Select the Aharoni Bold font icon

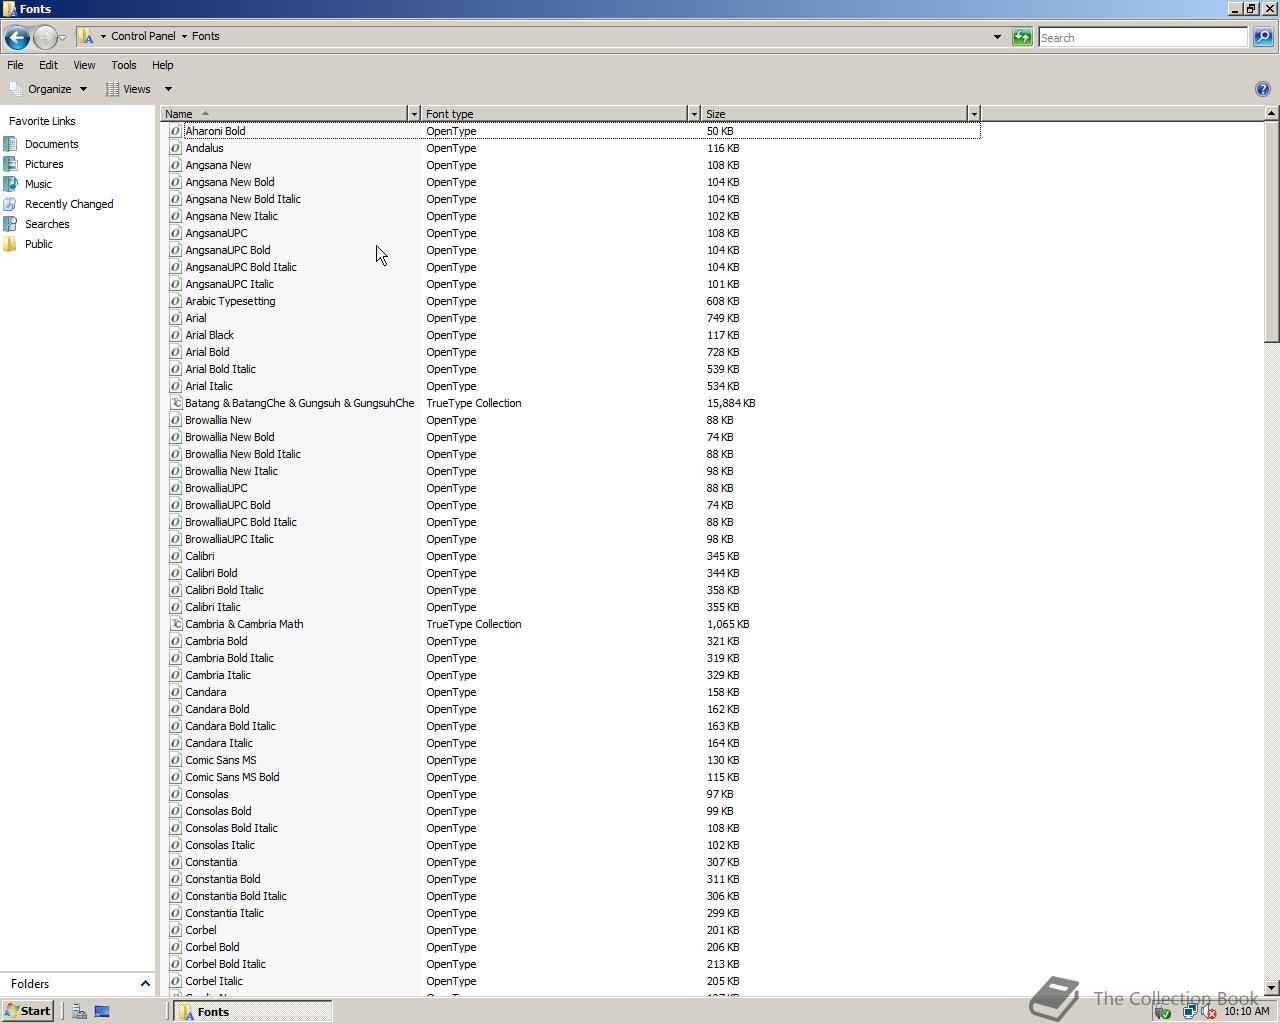click(175, 131)
